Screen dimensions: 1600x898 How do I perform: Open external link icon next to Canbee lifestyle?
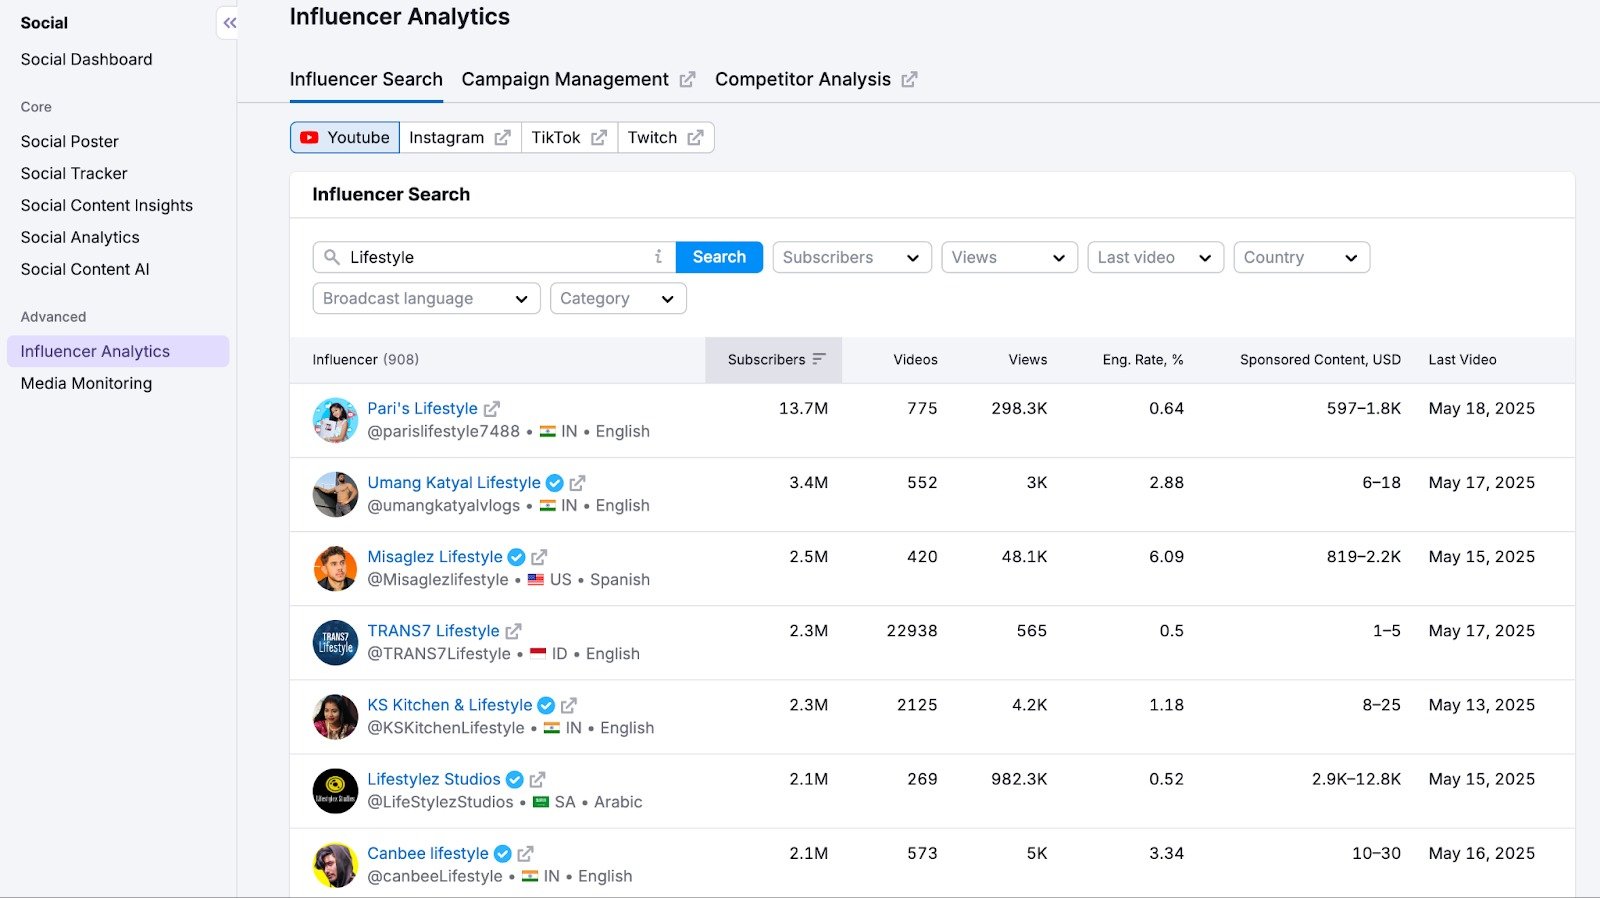[525, 853]
